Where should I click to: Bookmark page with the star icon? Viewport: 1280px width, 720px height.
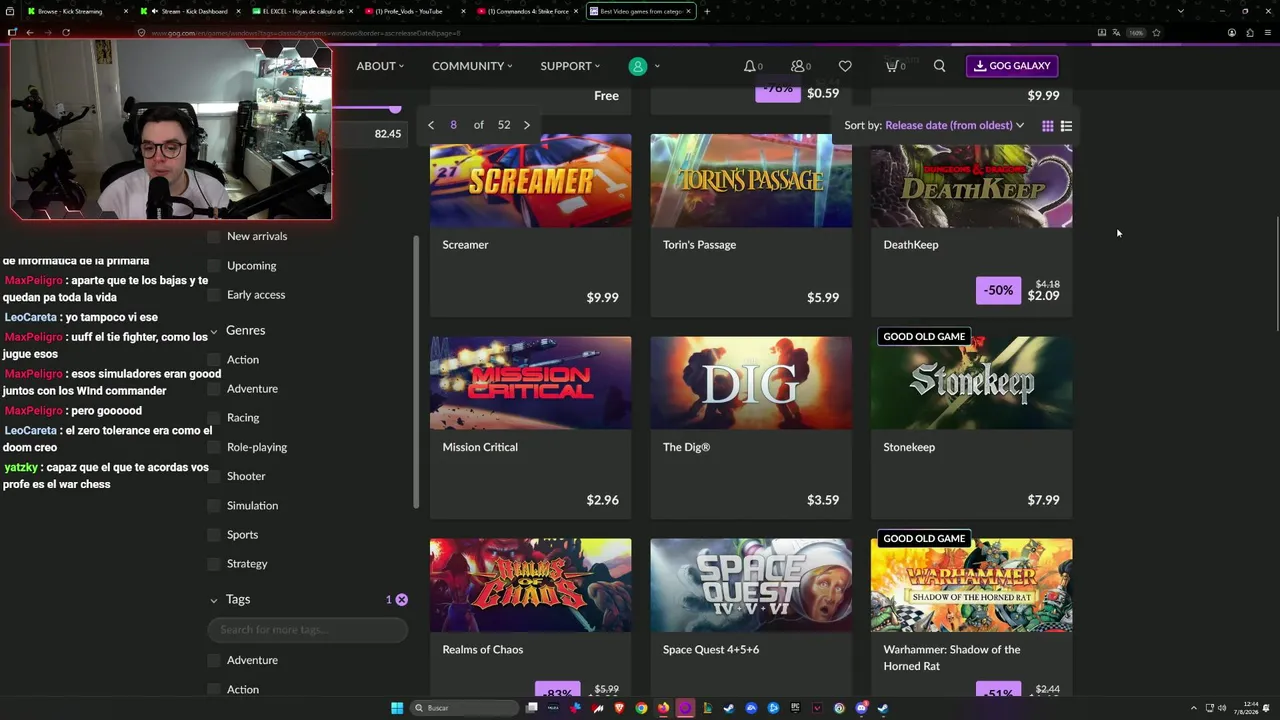(1156, 33)
